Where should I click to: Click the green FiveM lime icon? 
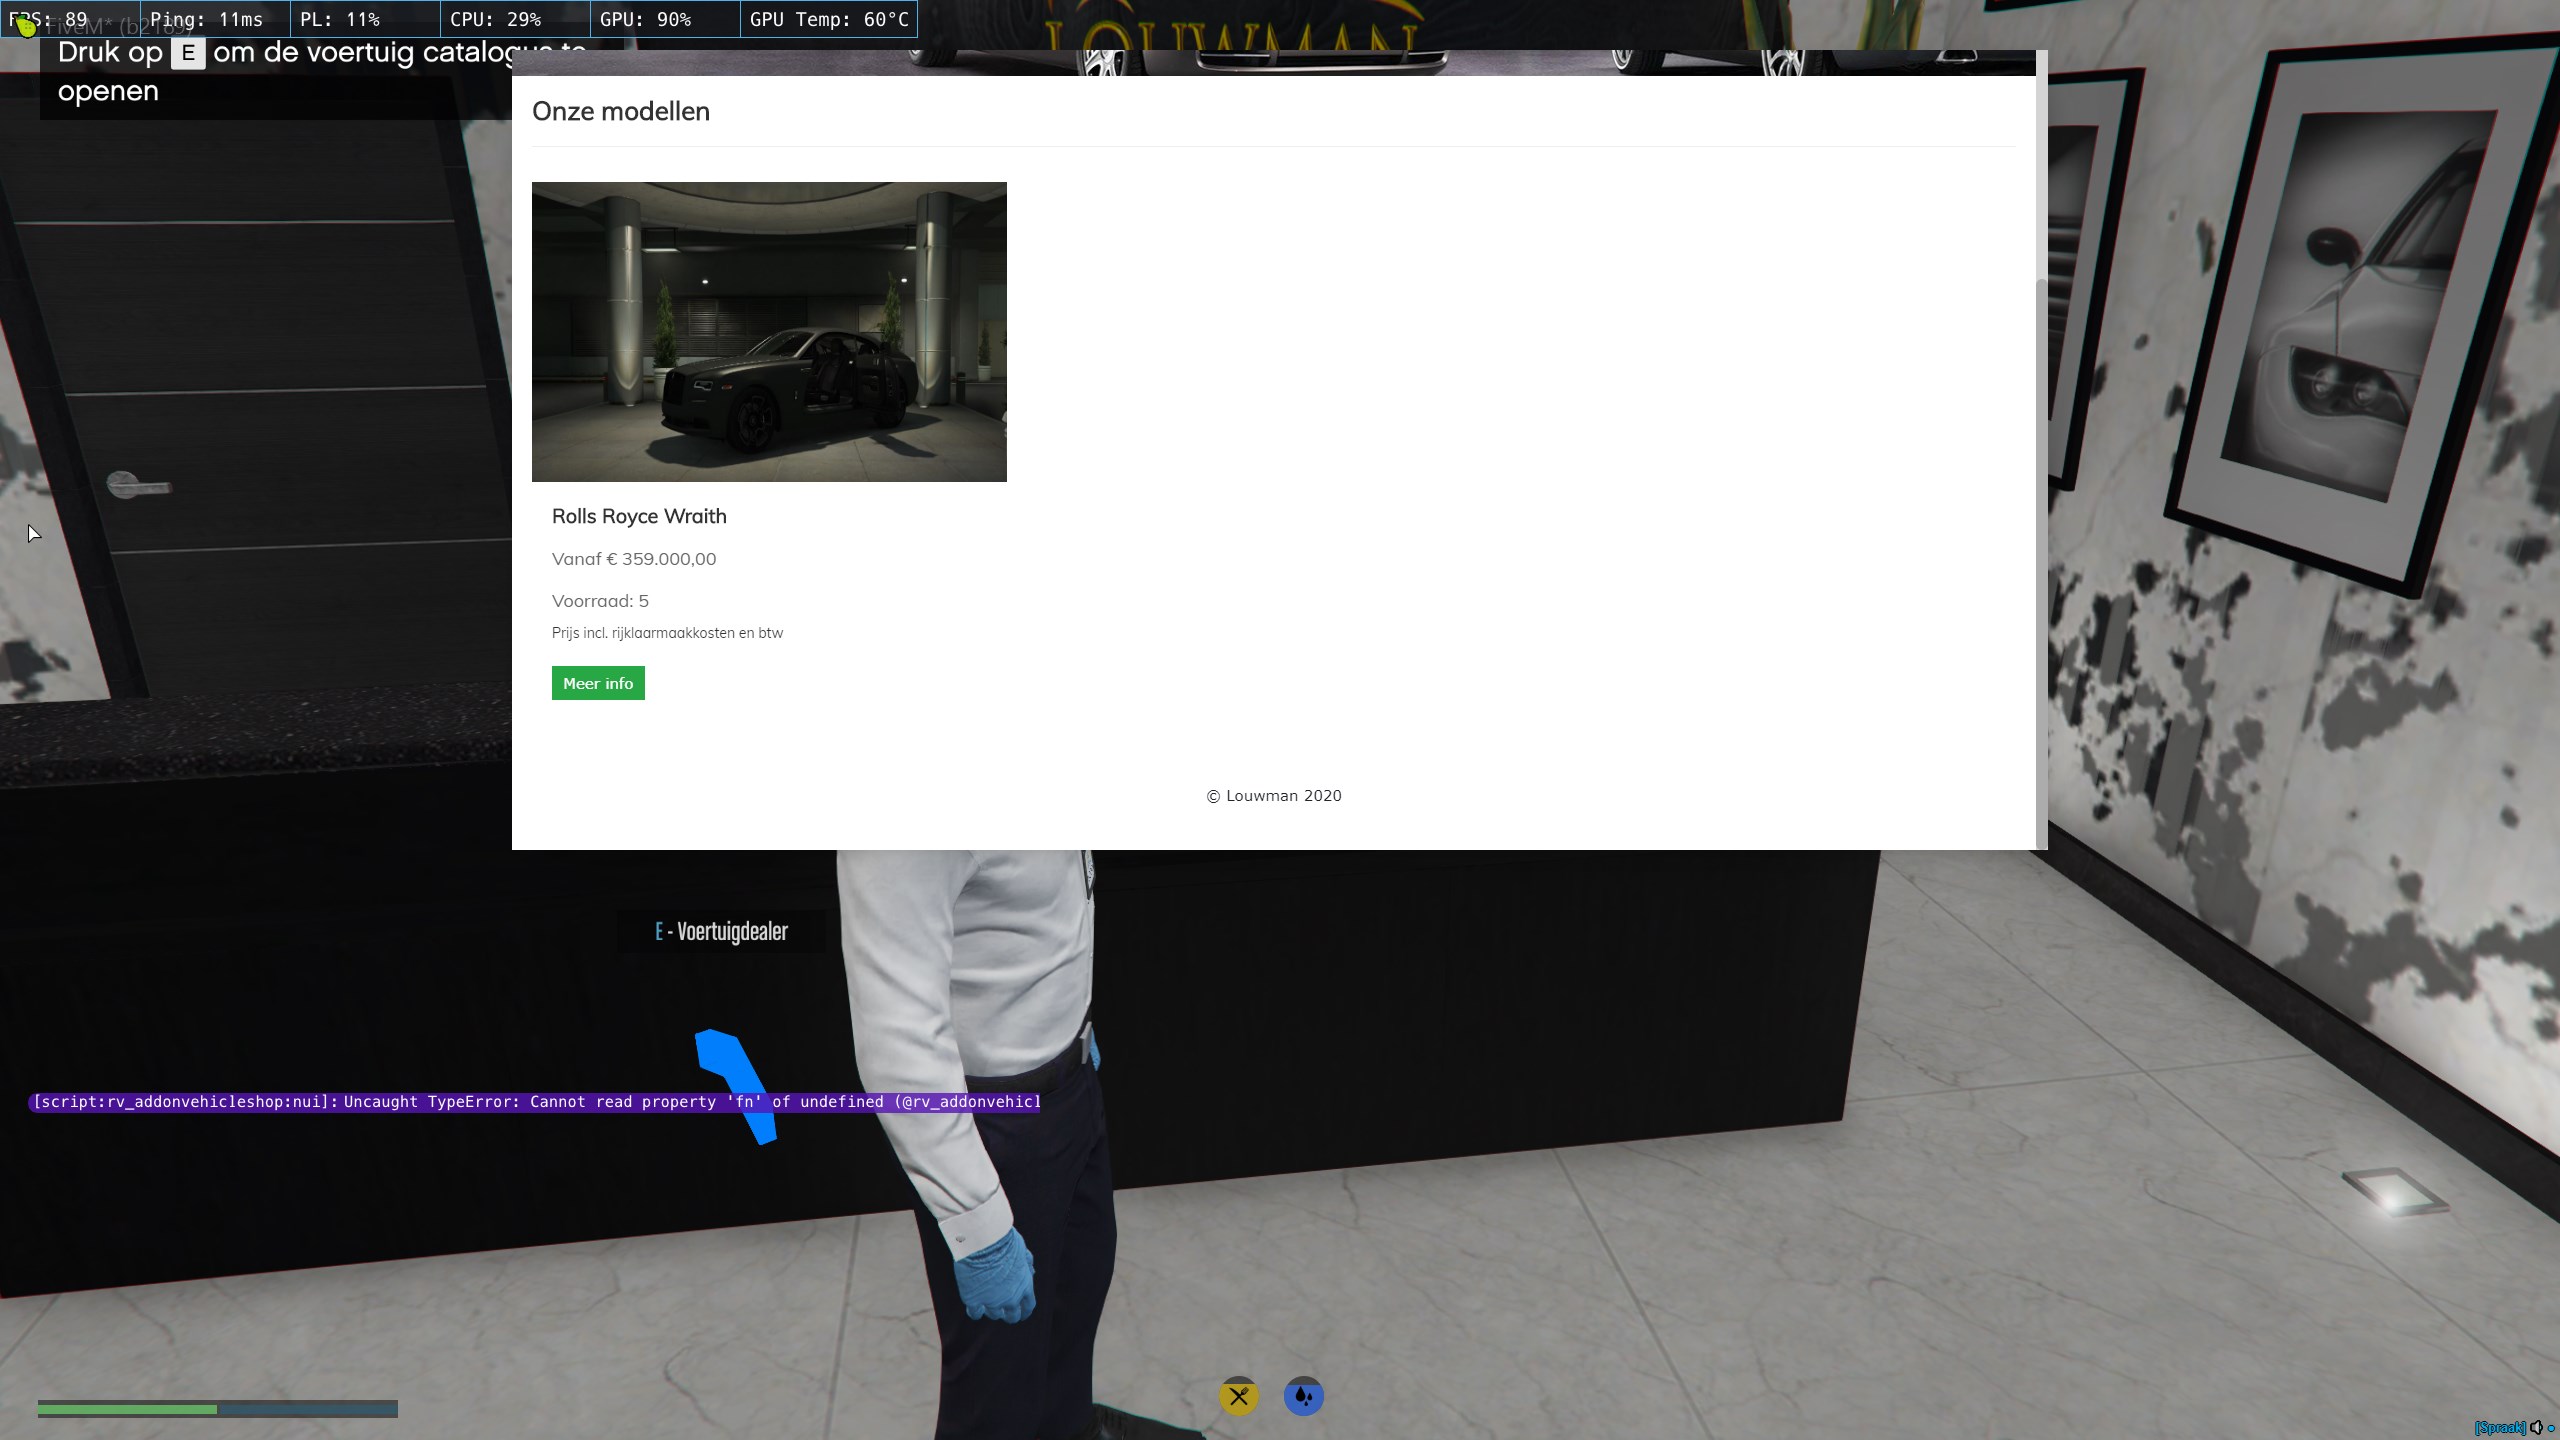pyautogui.click(x=27, y=26)
